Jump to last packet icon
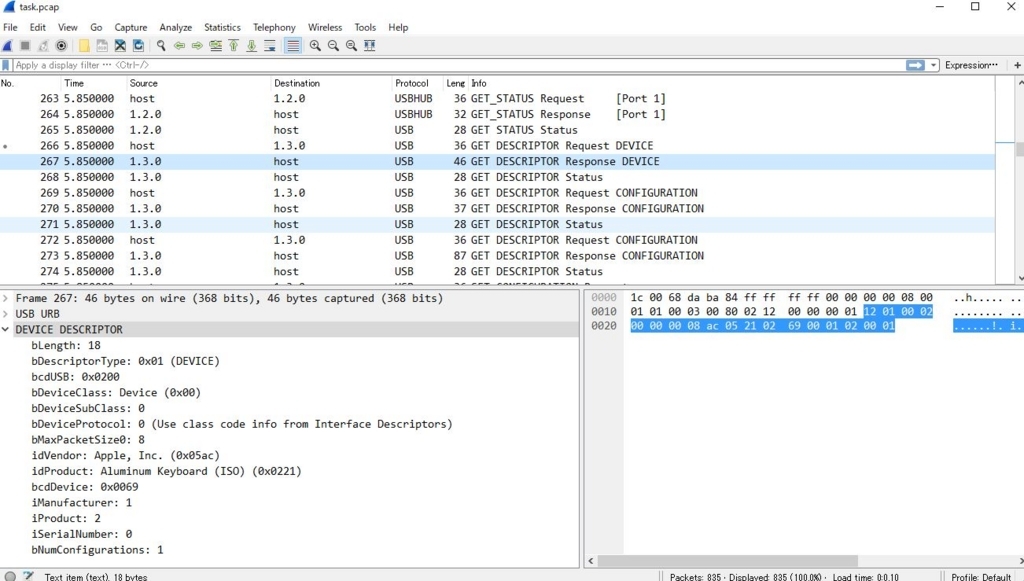The height and width of the screenshot is (581, 1024). pos(251,46)
